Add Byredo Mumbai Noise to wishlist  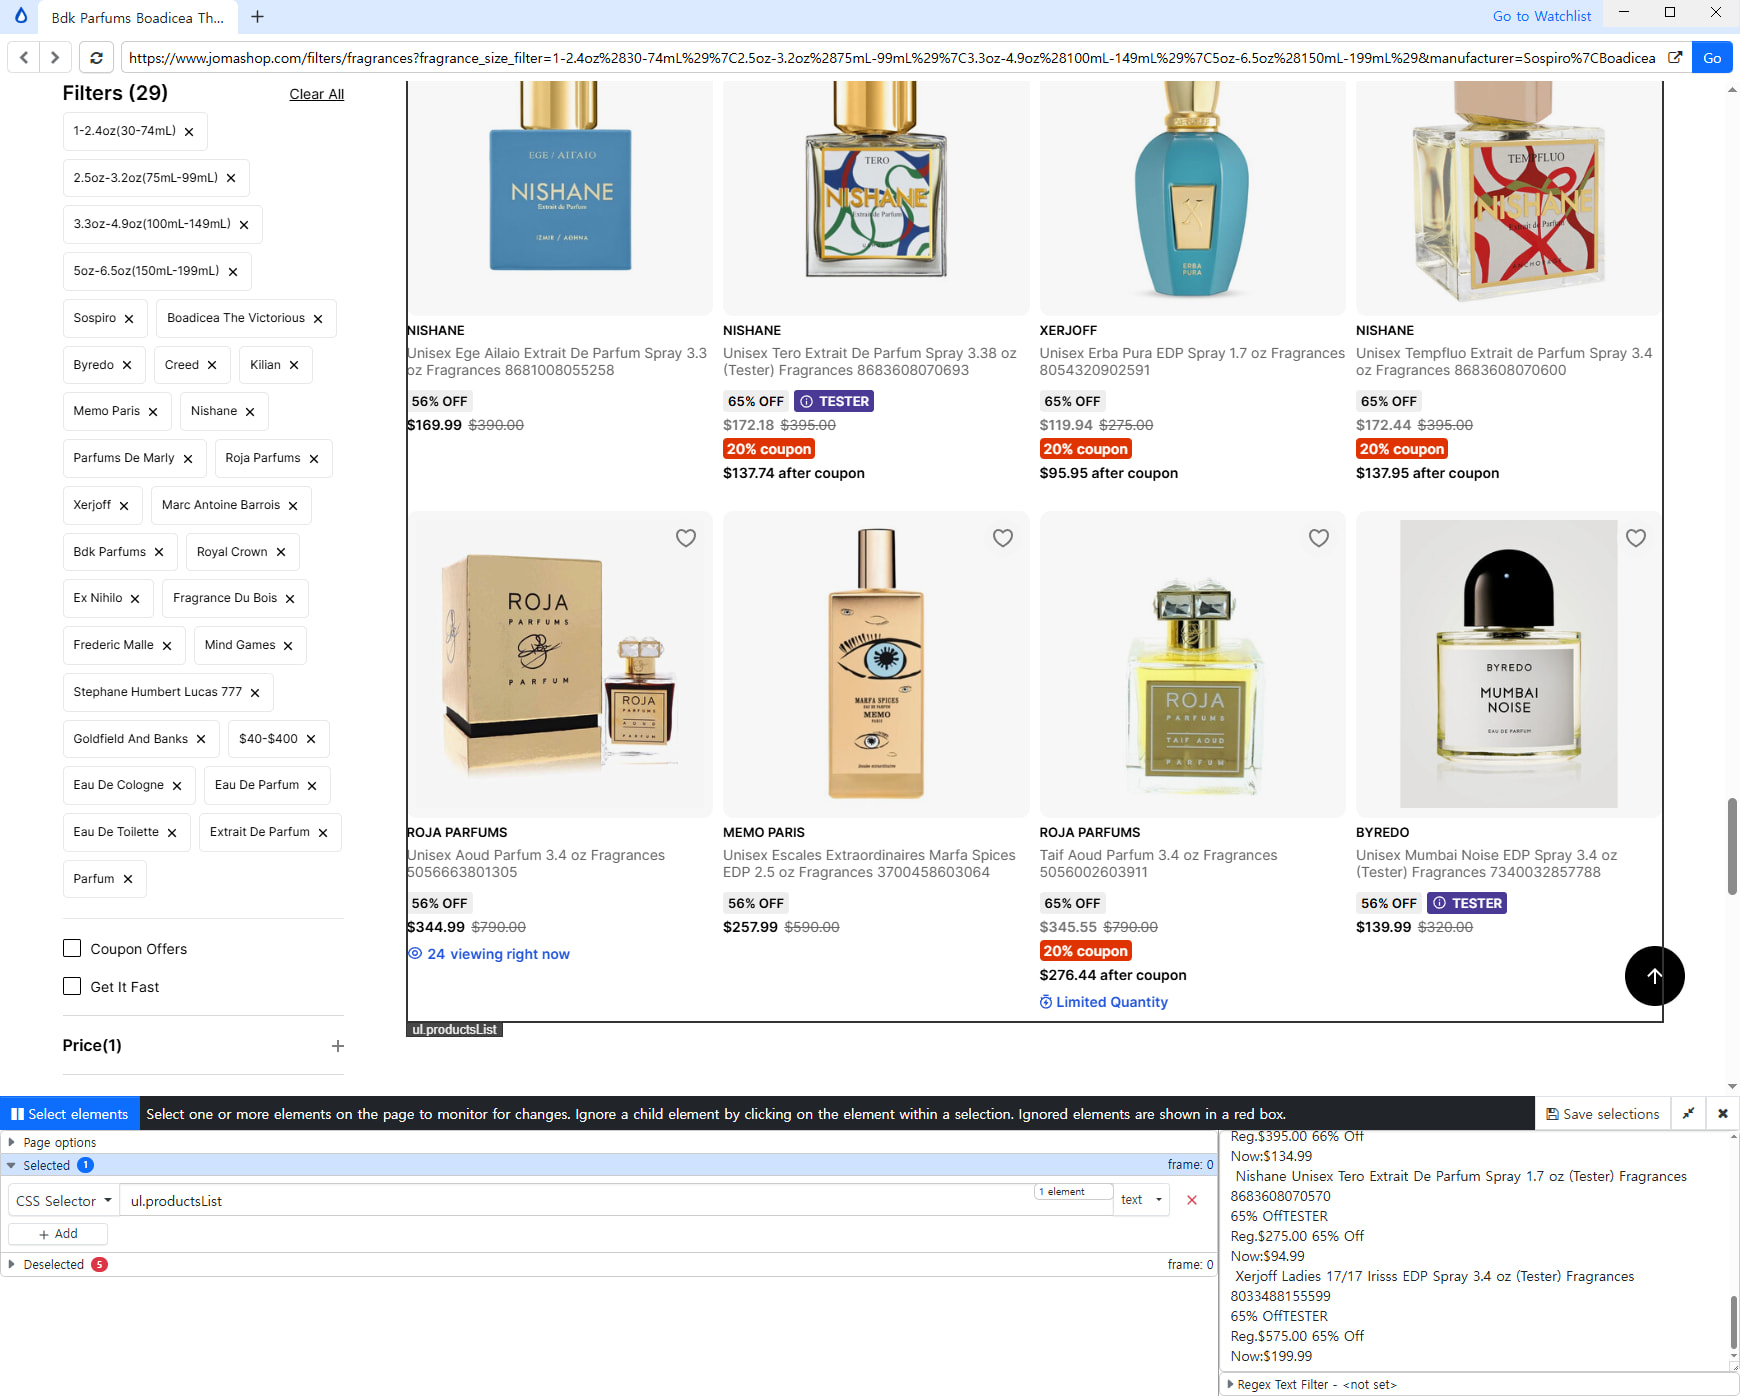point(1636,538)
